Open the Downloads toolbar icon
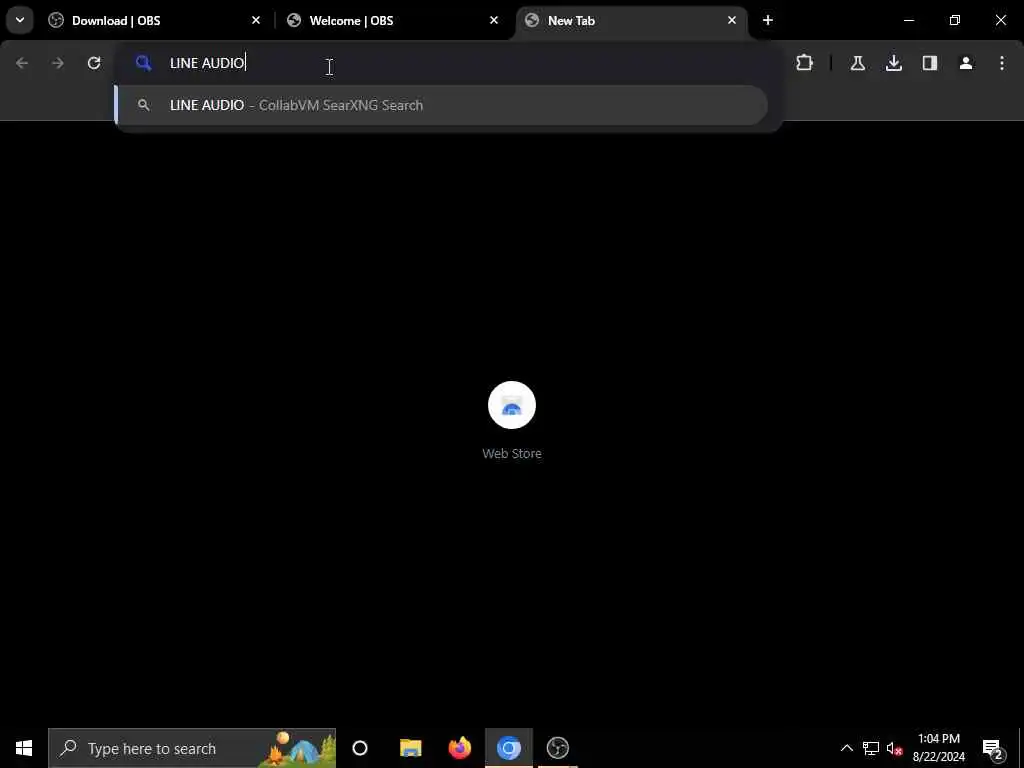The width and height of the screenshot is (1024, 768). pos(893,63)
